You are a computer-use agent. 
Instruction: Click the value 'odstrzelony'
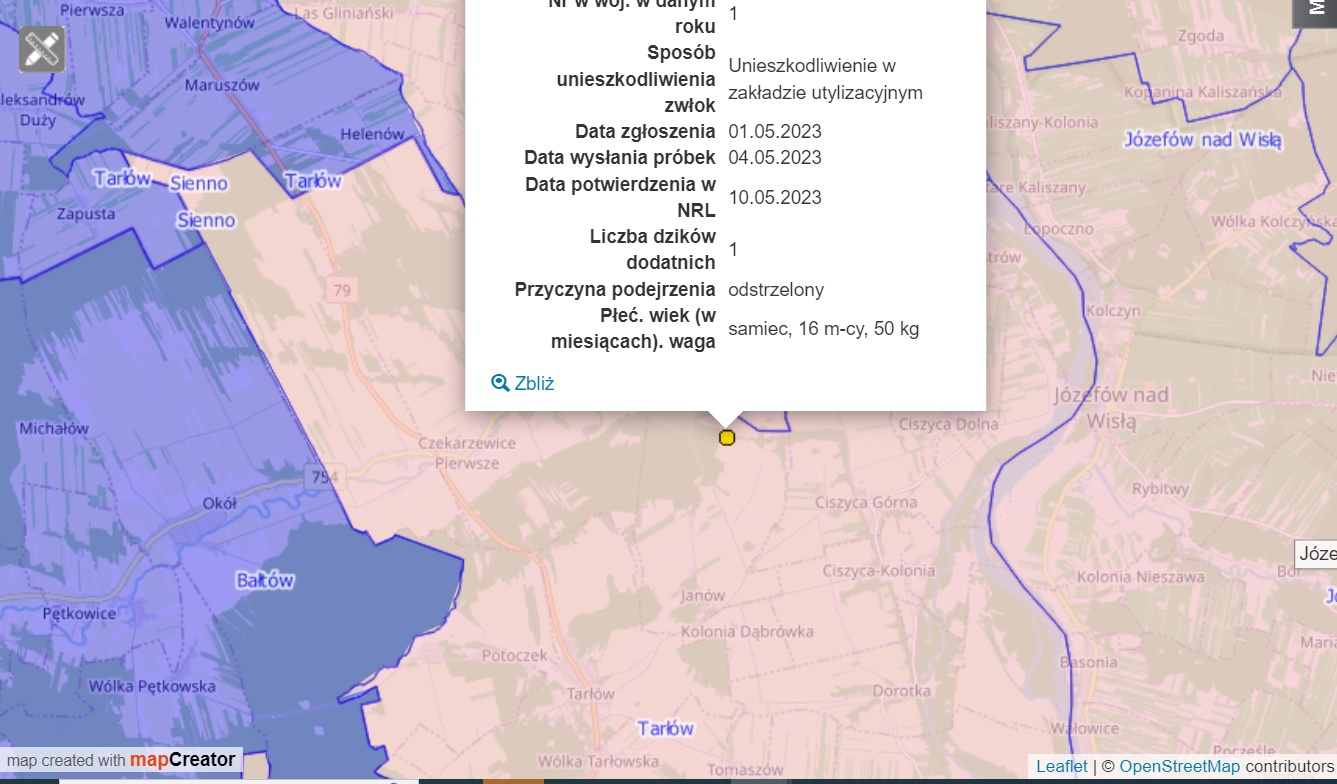(x=776, y=289)
